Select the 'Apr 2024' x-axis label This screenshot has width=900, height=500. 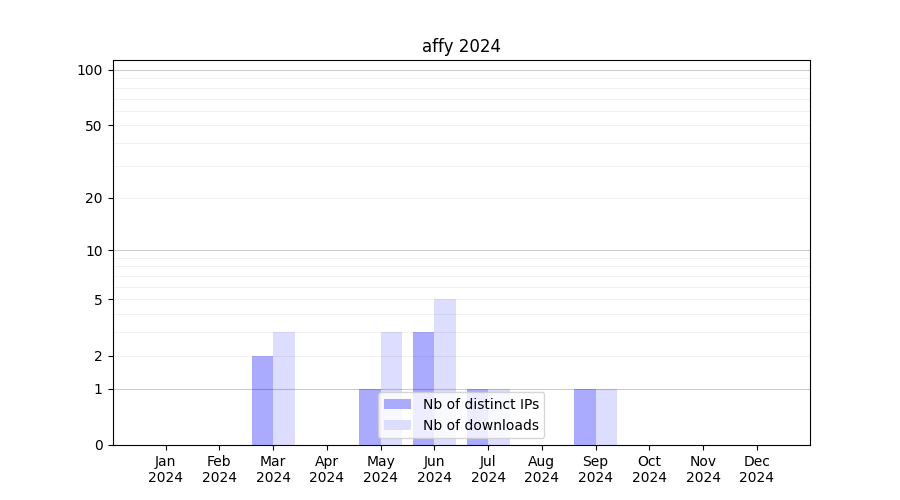click(327, 469)
